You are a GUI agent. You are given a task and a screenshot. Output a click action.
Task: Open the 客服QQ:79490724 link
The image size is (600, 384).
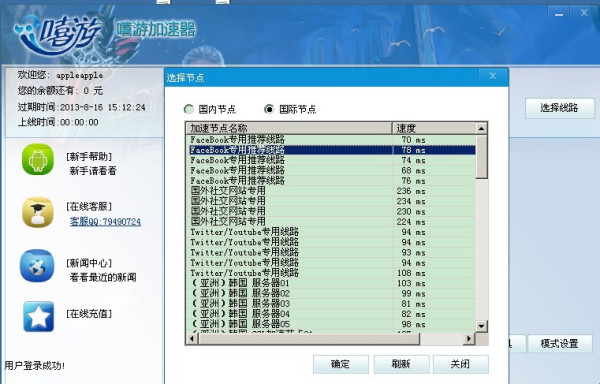coord(105,221)
